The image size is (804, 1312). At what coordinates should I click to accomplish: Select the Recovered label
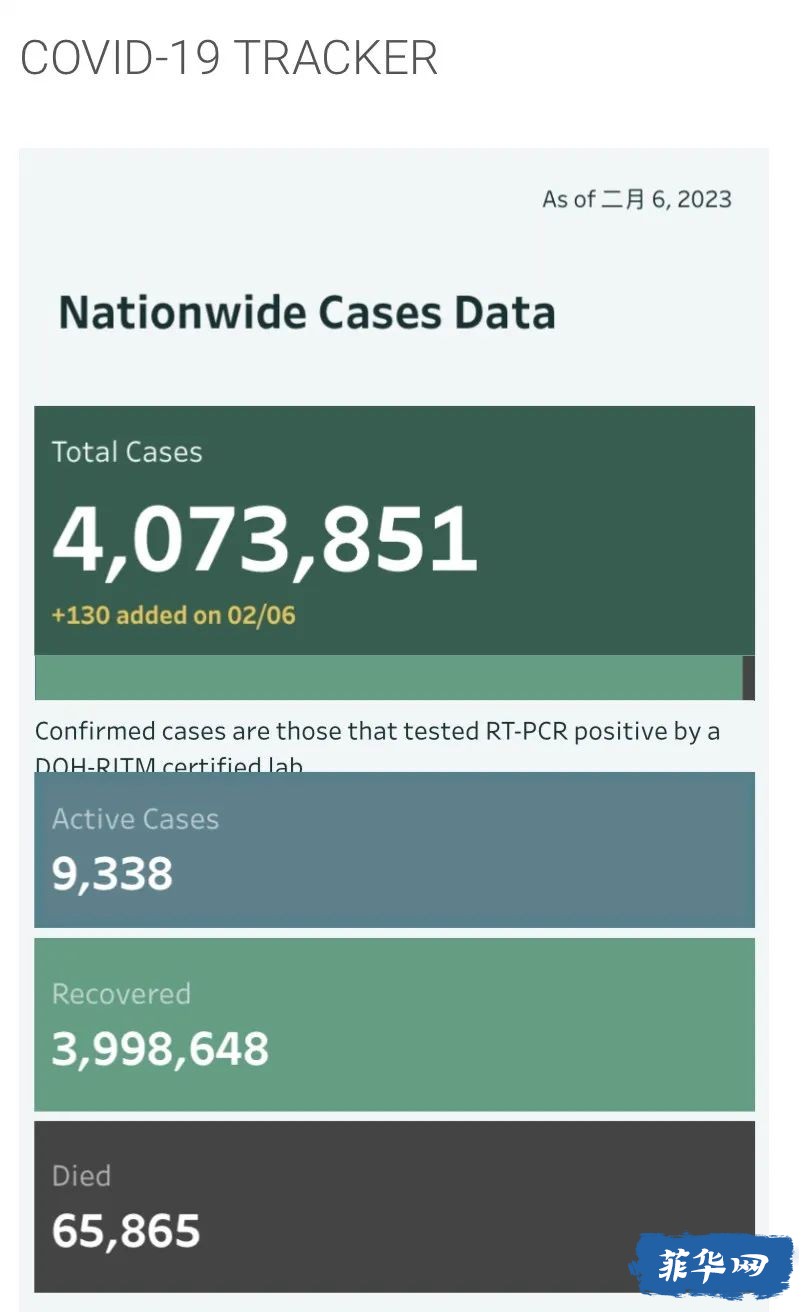pyautogui.click(x=121, y=994)
